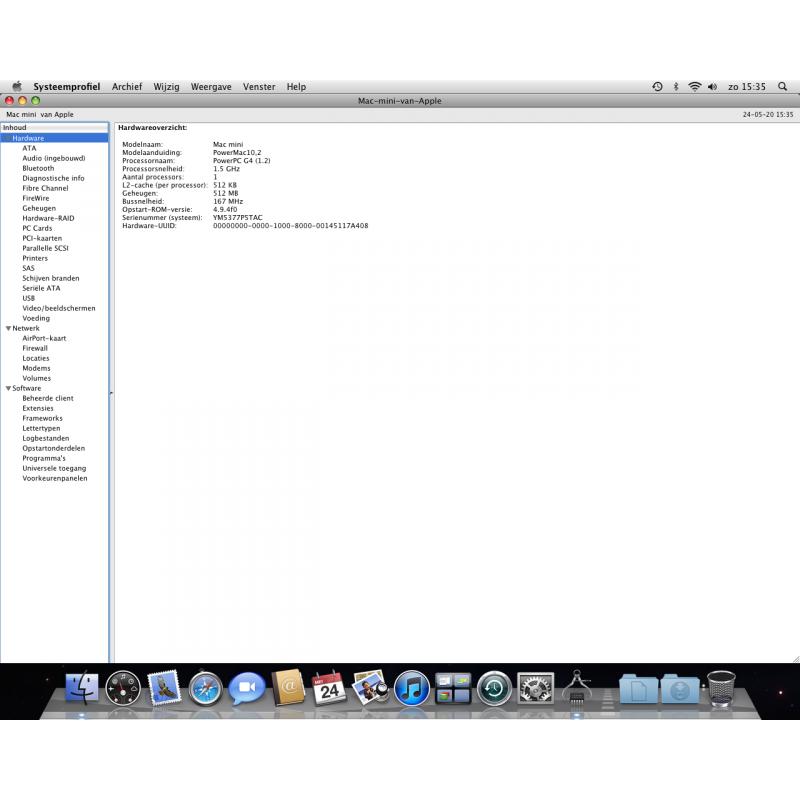Select Logbestanden under Software
This screenshot has width=800, height=800.
coord(45,438)
